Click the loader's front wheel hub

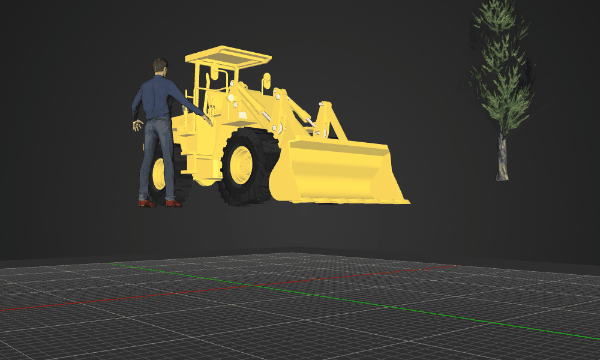point(241,165)
